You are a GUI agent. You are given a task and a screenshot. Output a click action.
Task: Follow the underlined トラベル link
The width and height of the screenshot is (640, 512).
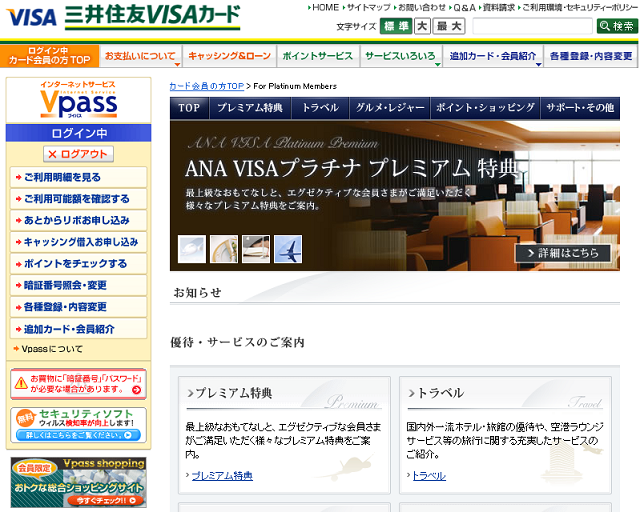coord(429,476)
